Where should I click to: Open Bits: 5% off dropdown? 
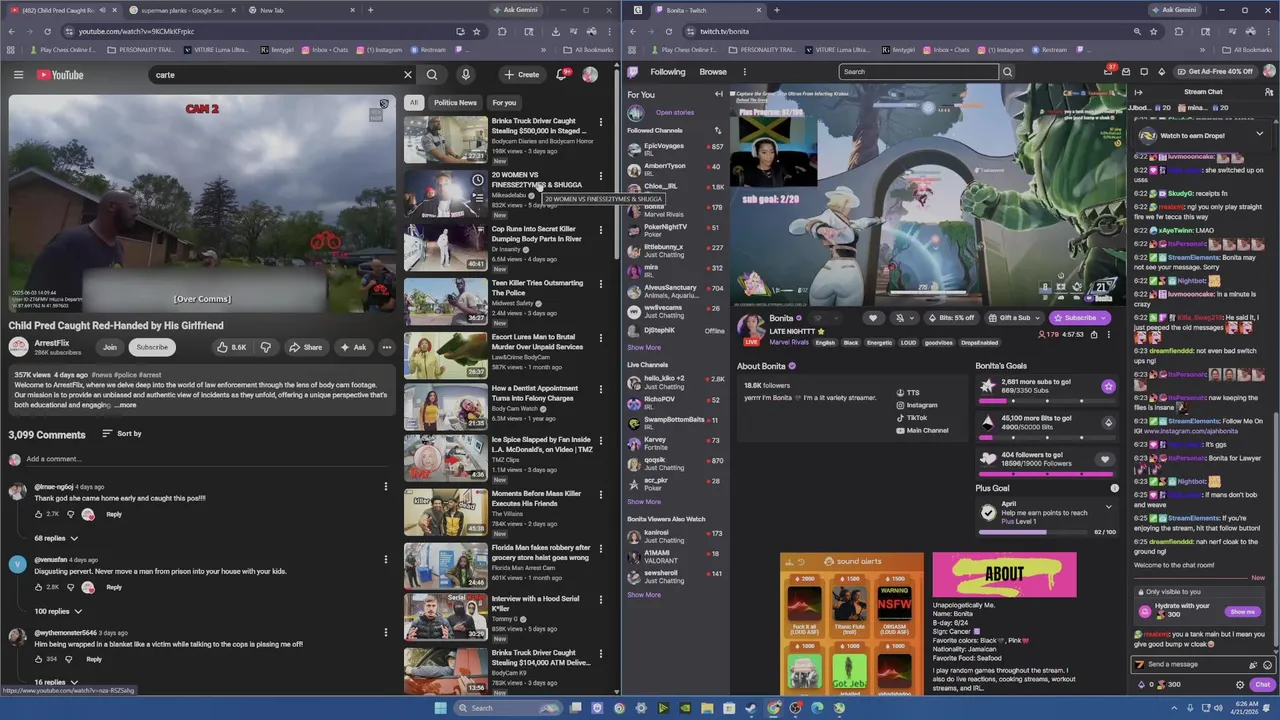[x=951, y=318]
